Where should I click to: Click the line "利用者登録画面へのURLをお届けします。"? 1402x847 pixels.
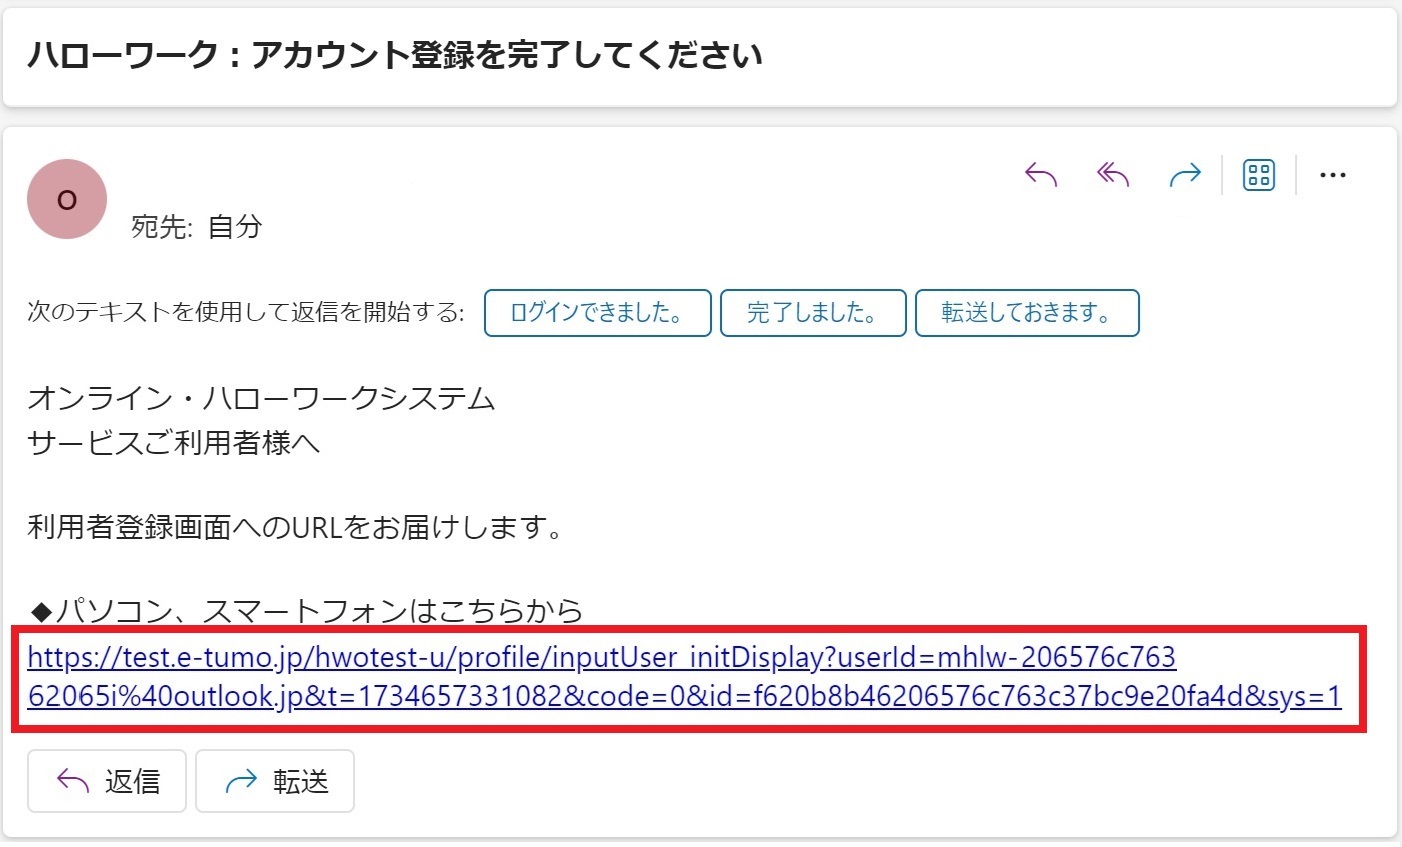(x=296, y=527)
